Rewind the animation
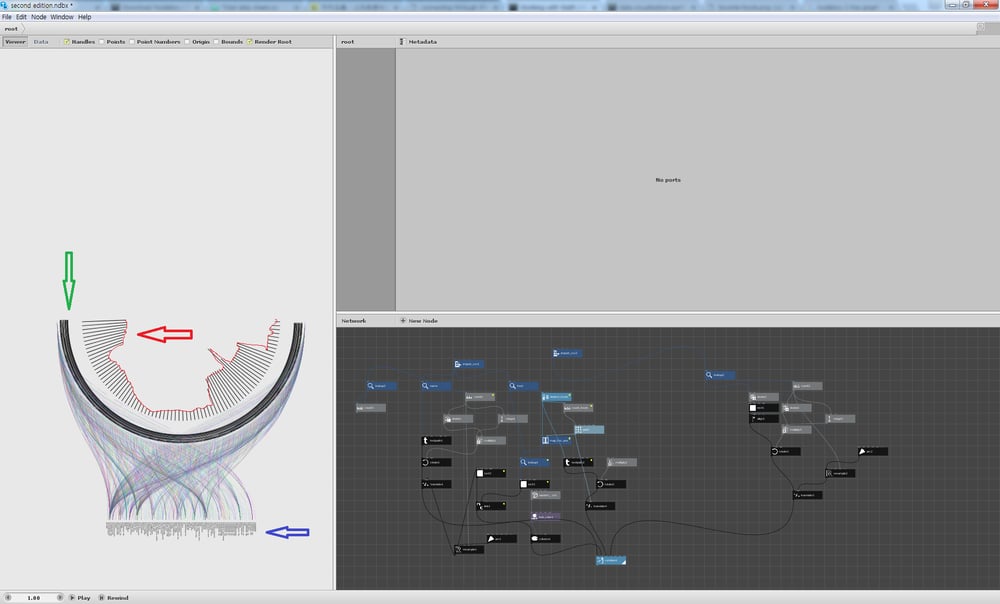 click(114, 598)
